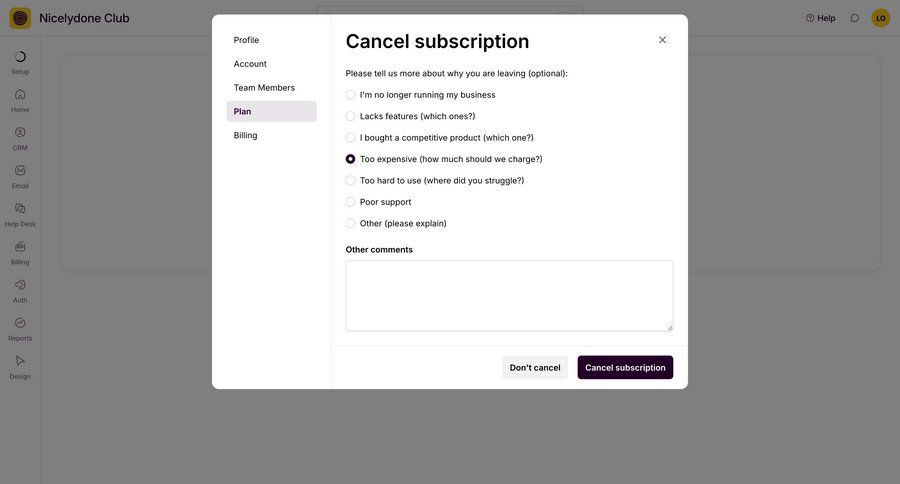Screen dimensions: 900x484
Task: Open the CRM sidebar icon
Action: point(20,133)
